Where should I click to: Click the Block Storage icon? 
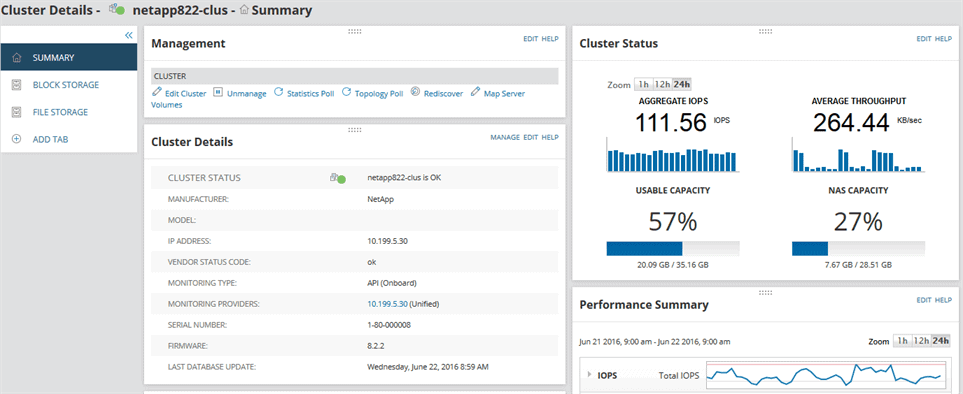click(17, 85)
